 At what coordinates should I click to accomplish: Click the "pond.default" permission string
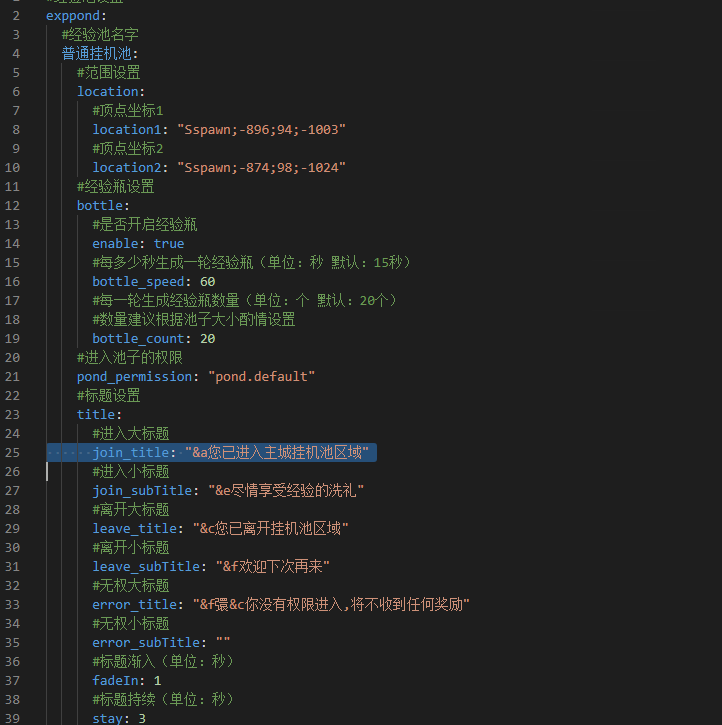(x=261, y=377)
